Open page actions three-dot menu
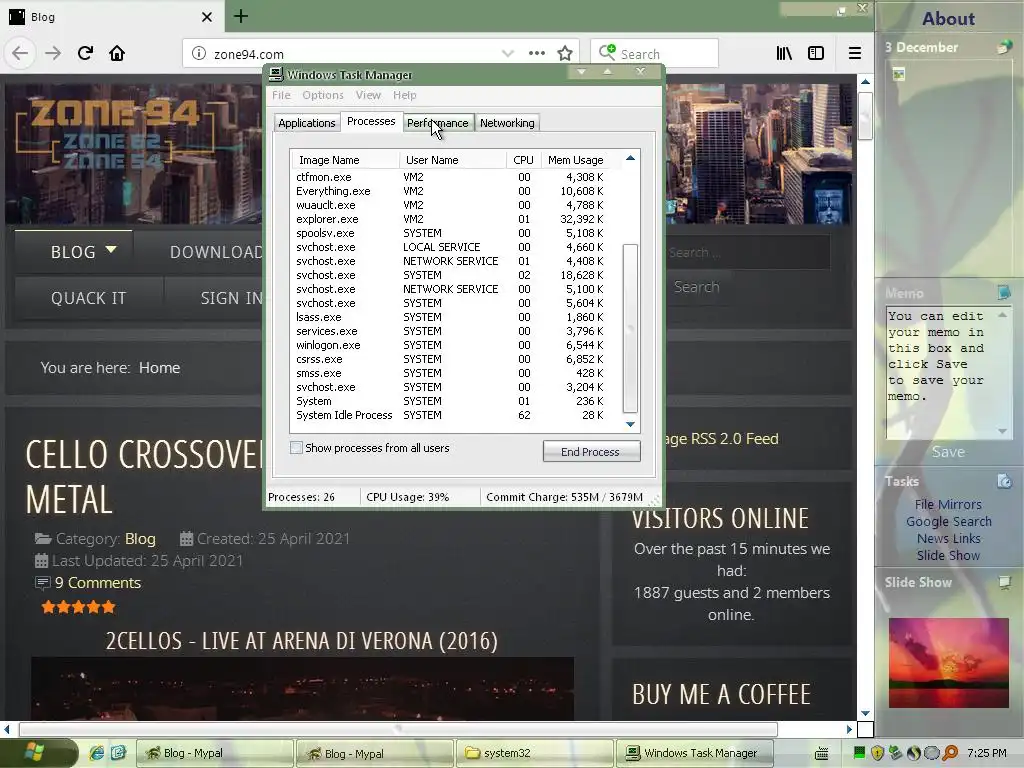Viewport: 1024px width, 768px height. [537, 54]
